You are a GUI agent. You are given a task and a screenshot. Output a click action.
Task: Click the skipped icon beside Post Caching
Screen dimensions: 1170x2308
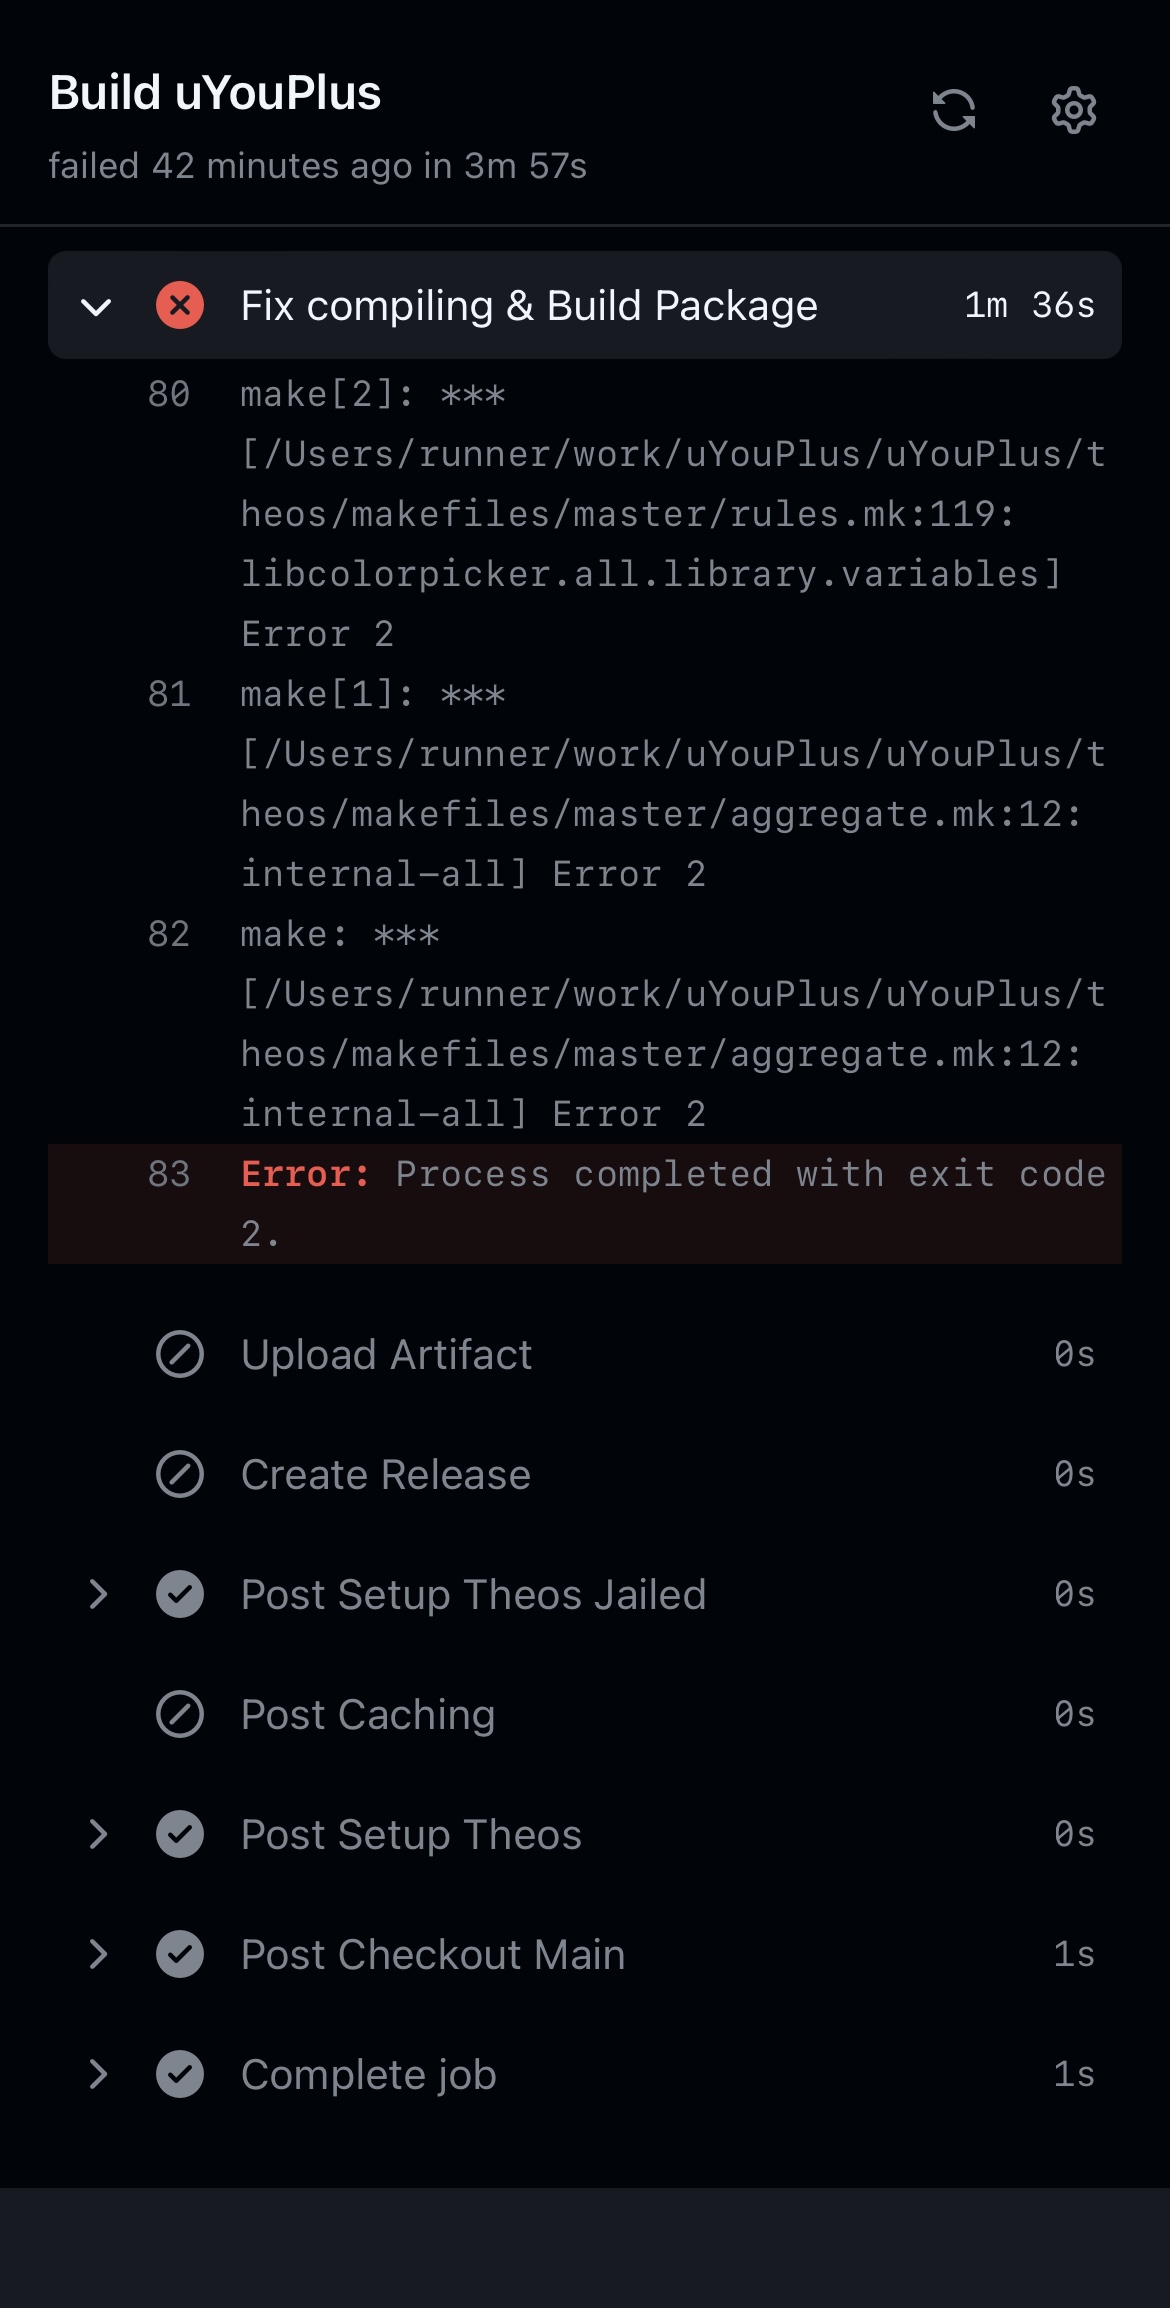tap(180, 1714)
